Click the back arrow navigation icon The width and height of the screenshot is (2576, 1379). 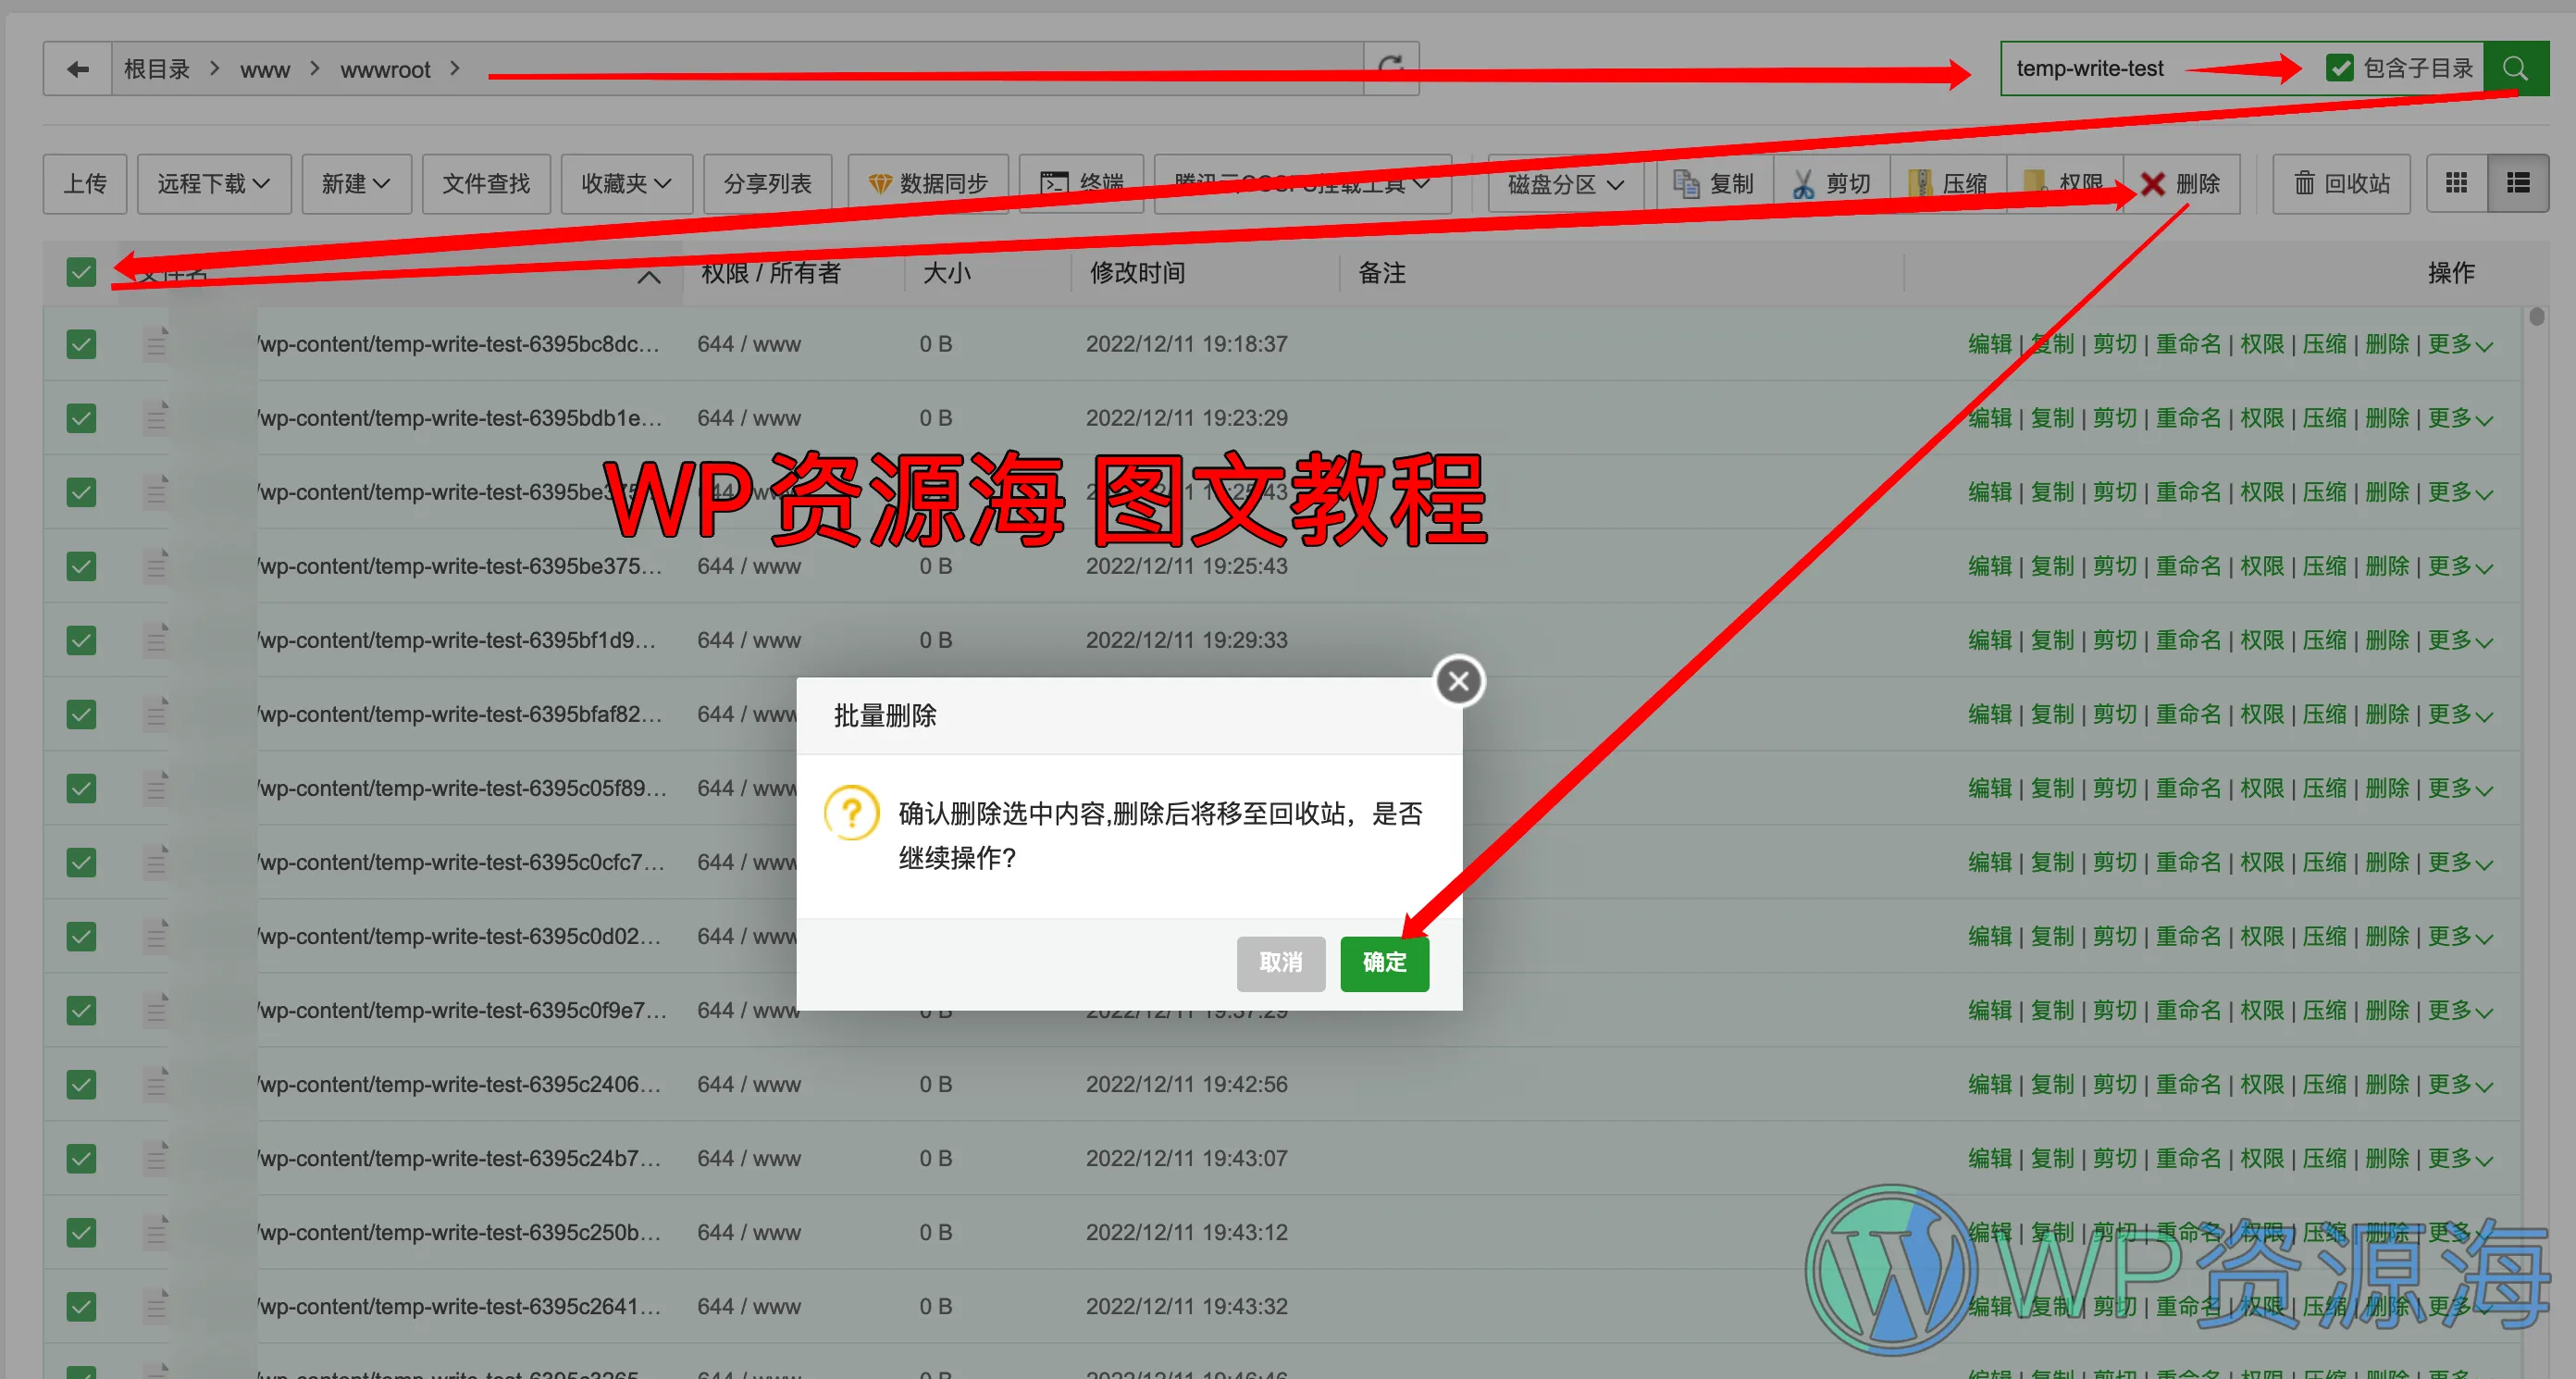77,69
